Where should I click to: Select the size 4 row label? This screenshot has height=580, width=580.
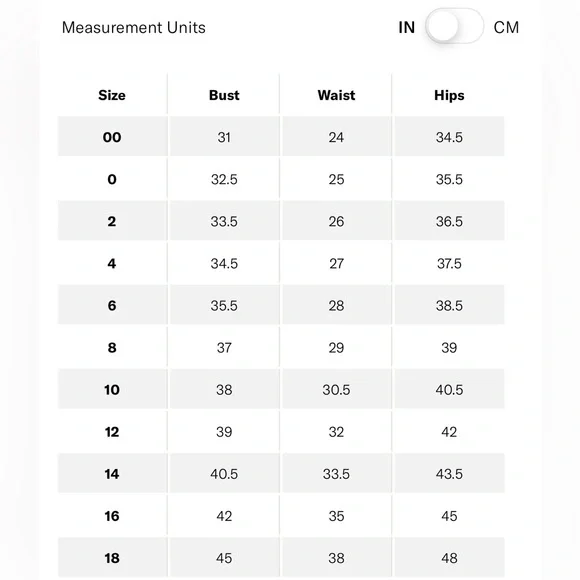click(x=112, y=264)
